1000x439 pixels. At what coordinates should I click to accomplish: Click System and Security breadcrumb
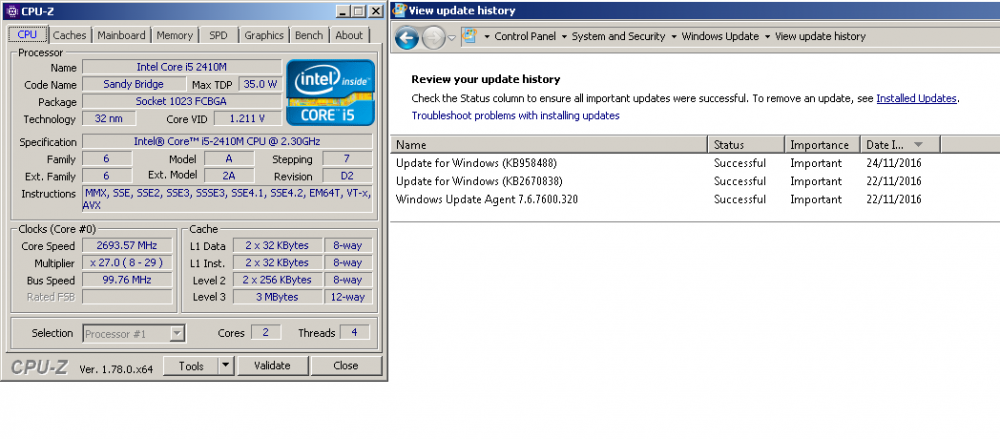coord(619,36)
